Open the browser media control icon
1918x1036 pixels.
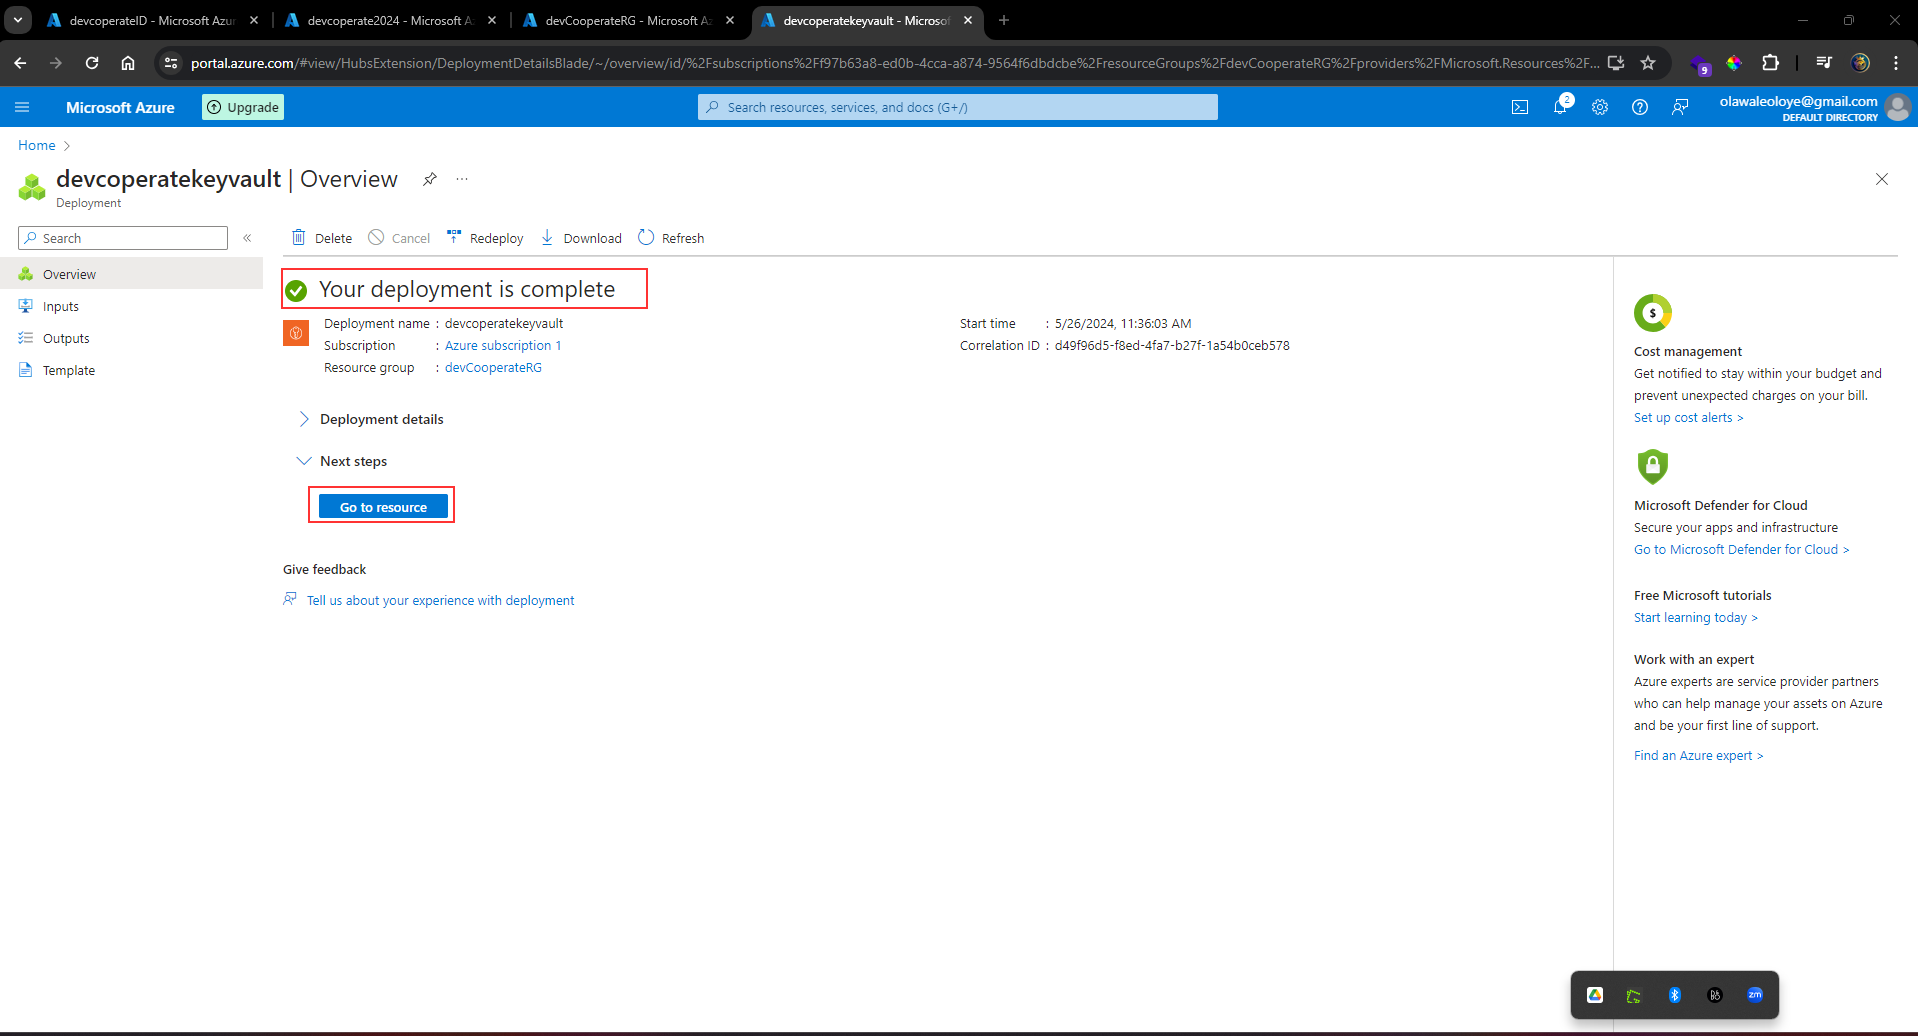coord(1824,63)
